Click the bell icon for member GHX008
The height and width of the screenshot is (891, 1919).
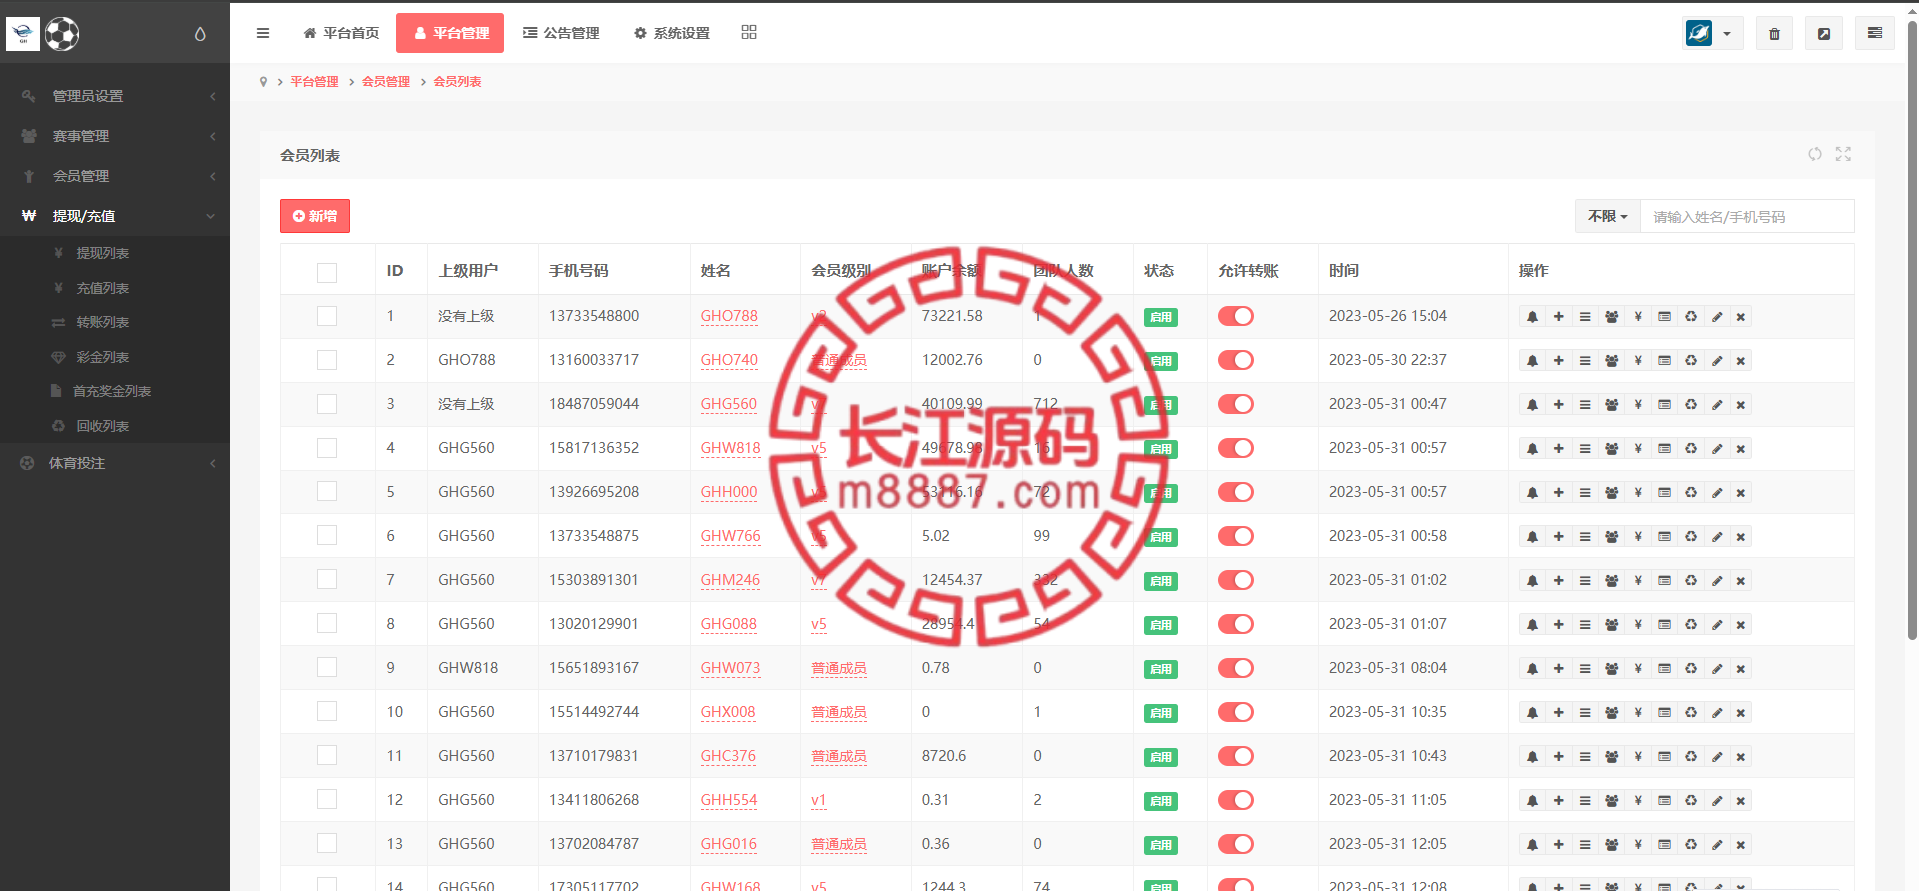click(x=1532, y=713)
